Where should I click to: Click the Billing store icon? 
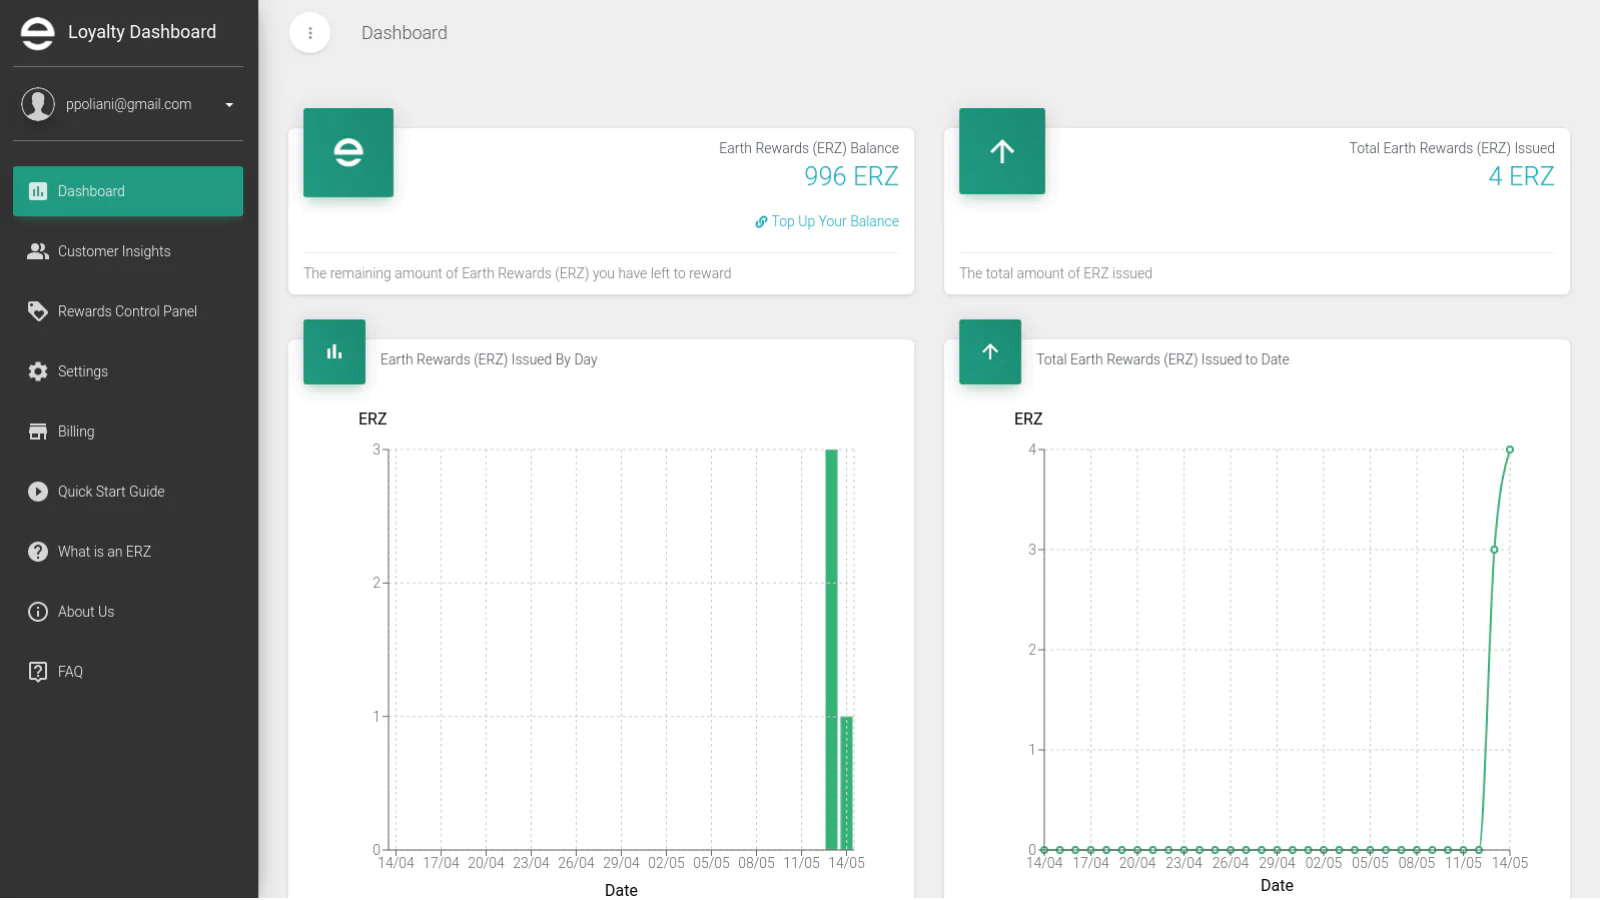pyautogui.click(x=38, y=431)
